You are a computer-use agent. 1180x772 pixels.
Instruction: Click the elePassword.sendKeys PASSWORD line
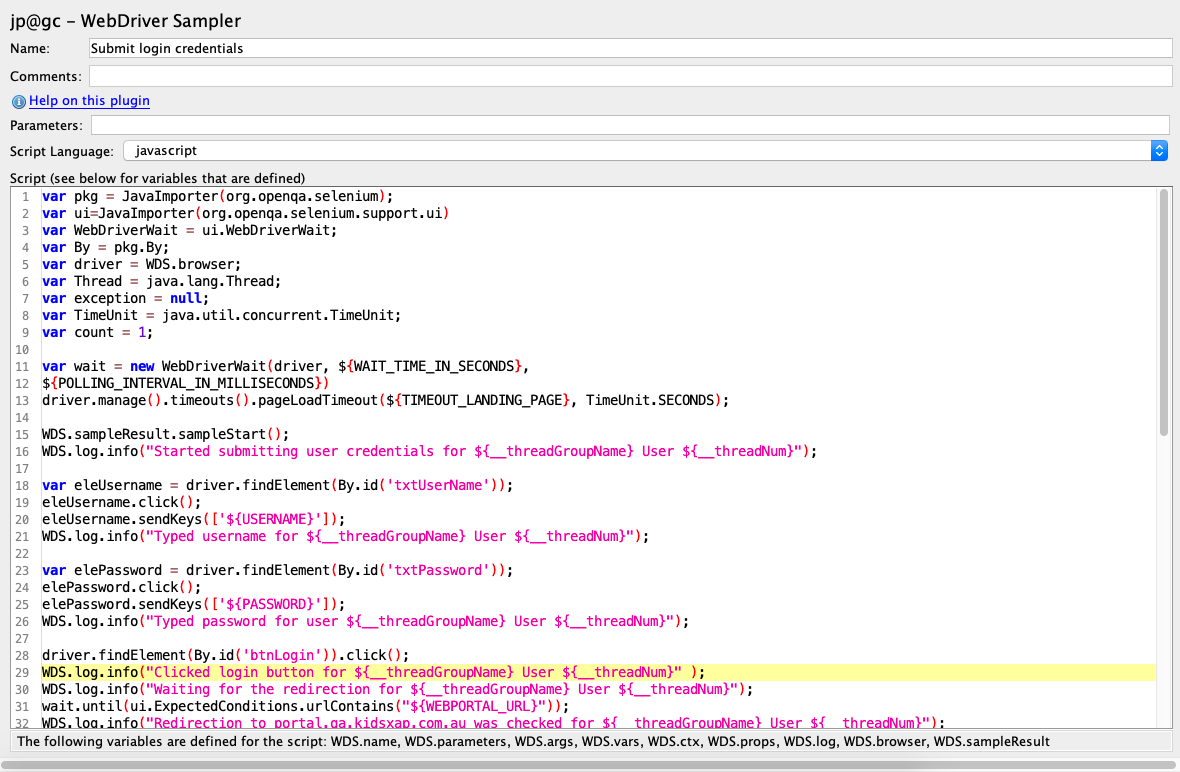point(193,604)
